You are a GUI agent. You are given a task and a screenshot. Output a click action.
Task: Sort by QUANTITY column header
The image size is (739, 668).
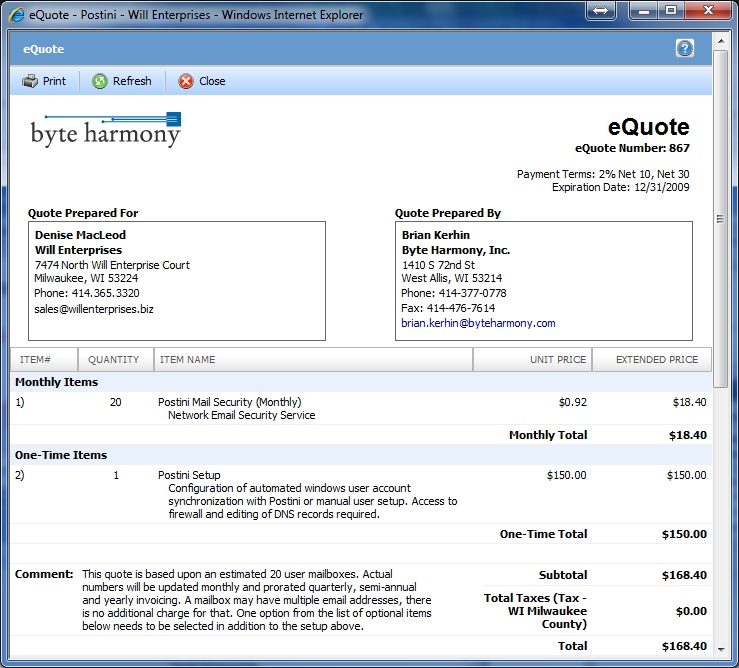(116, 359)
